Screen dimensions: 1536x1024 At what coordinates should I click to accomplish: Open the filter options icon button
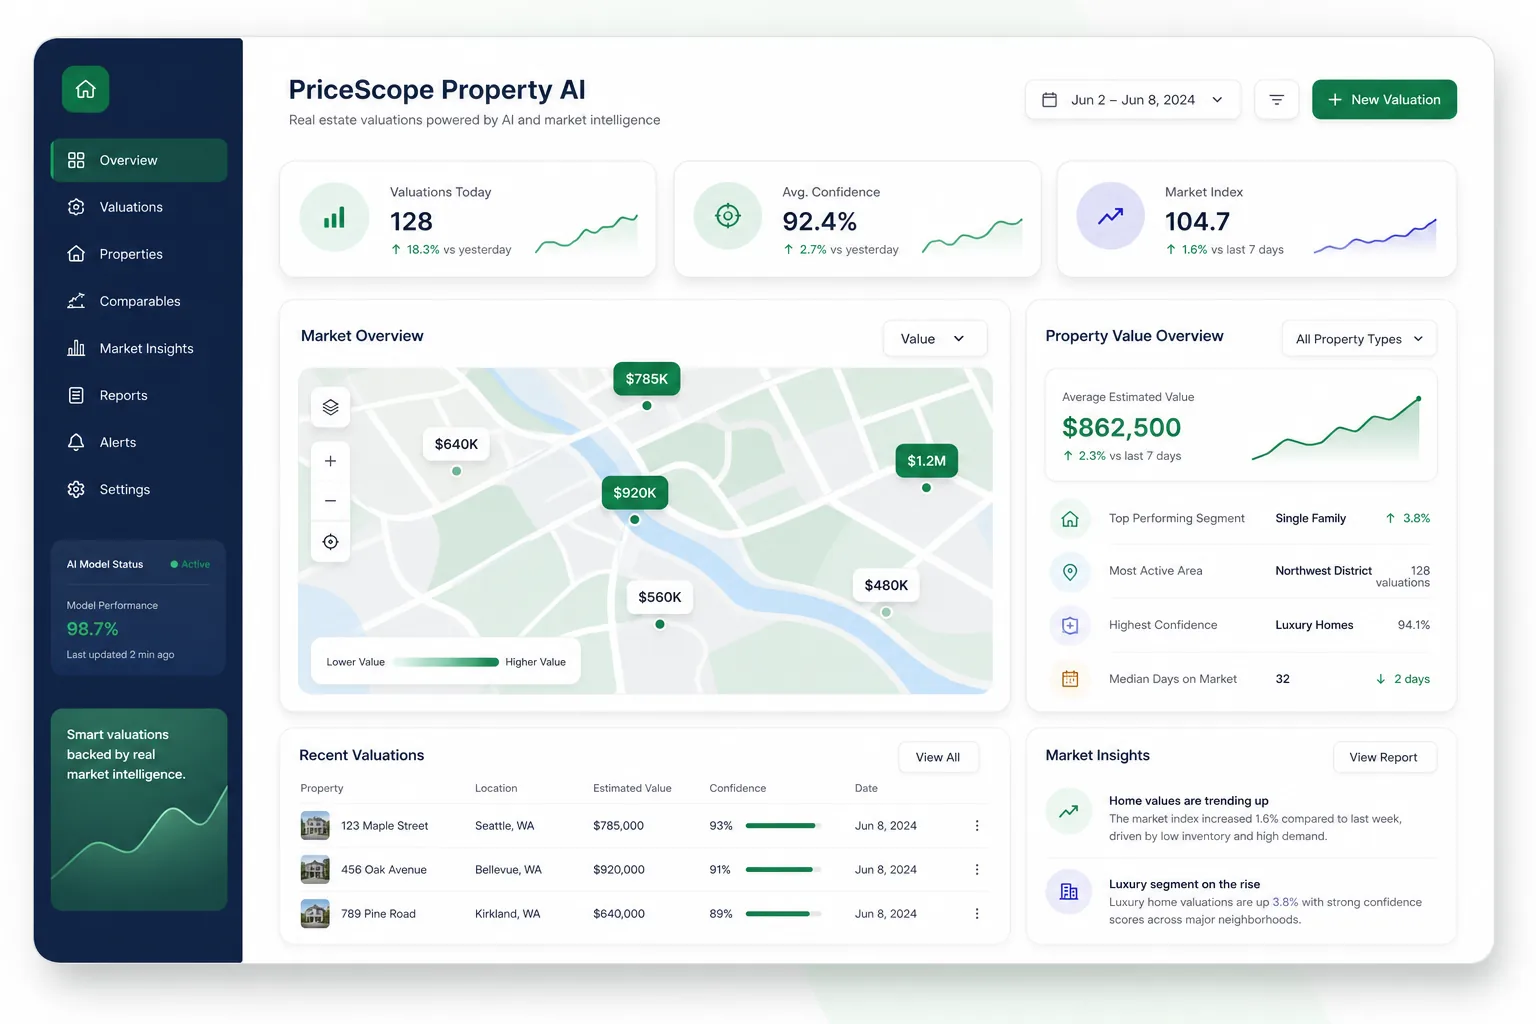coord(1276,100)
